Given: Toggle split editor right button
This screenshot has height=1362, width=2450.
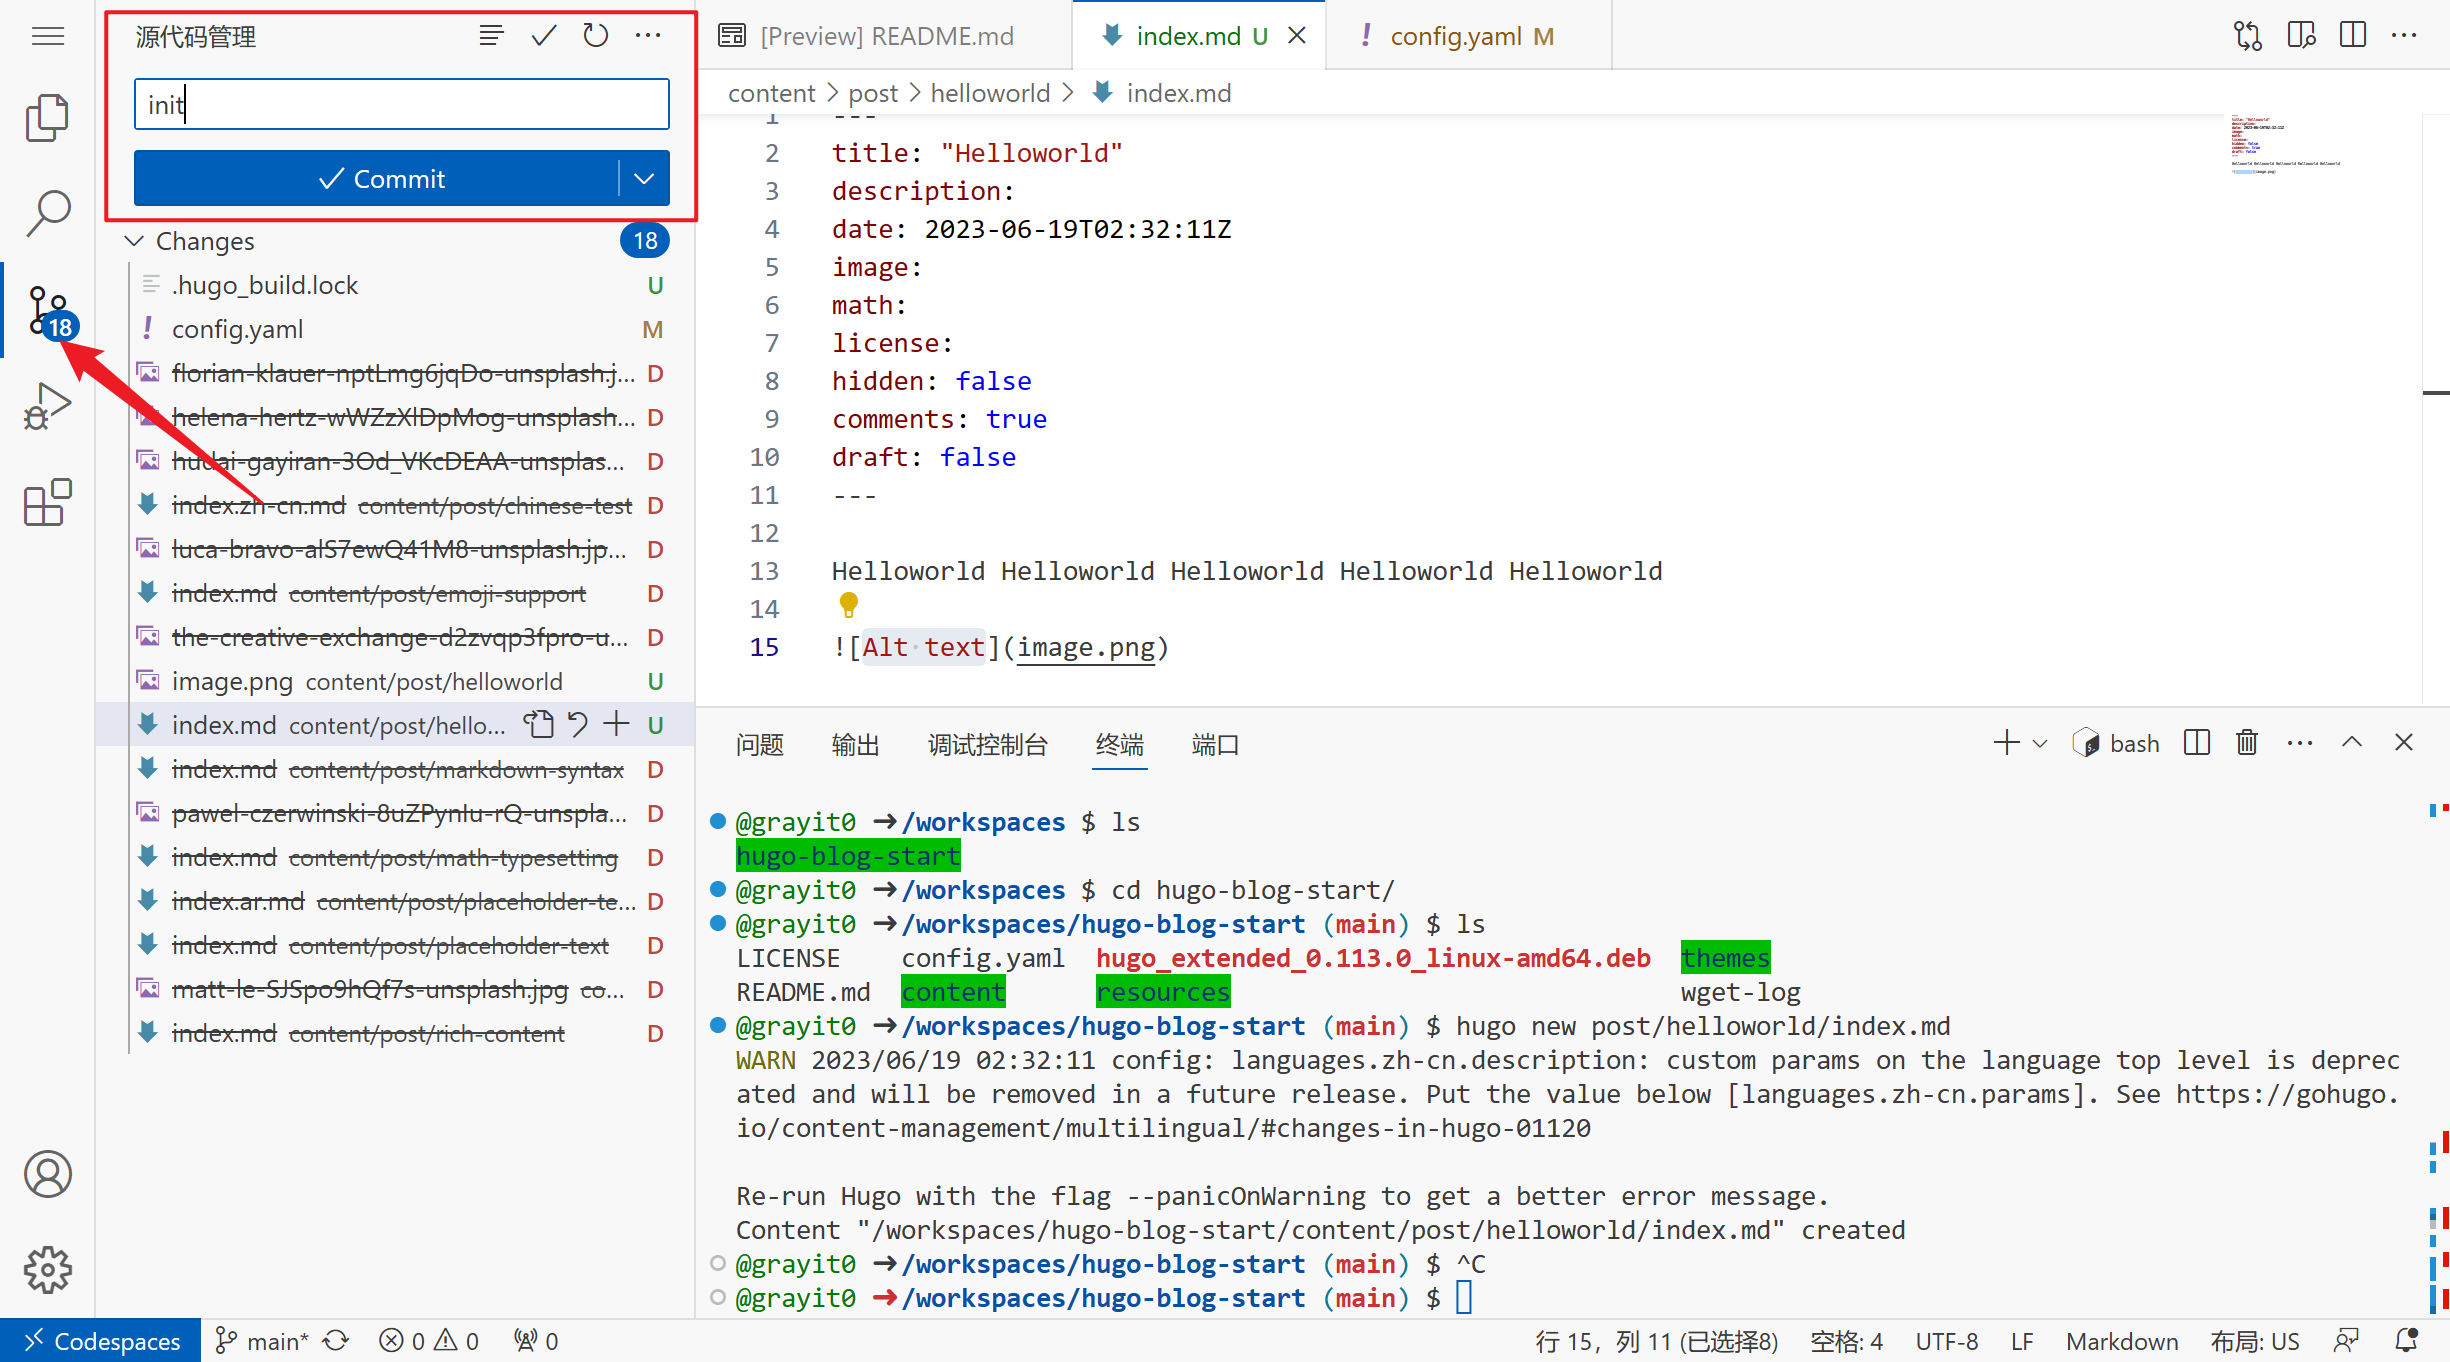Looking at the screenshot, I should pyautogui.click(x=2353, y=36).
